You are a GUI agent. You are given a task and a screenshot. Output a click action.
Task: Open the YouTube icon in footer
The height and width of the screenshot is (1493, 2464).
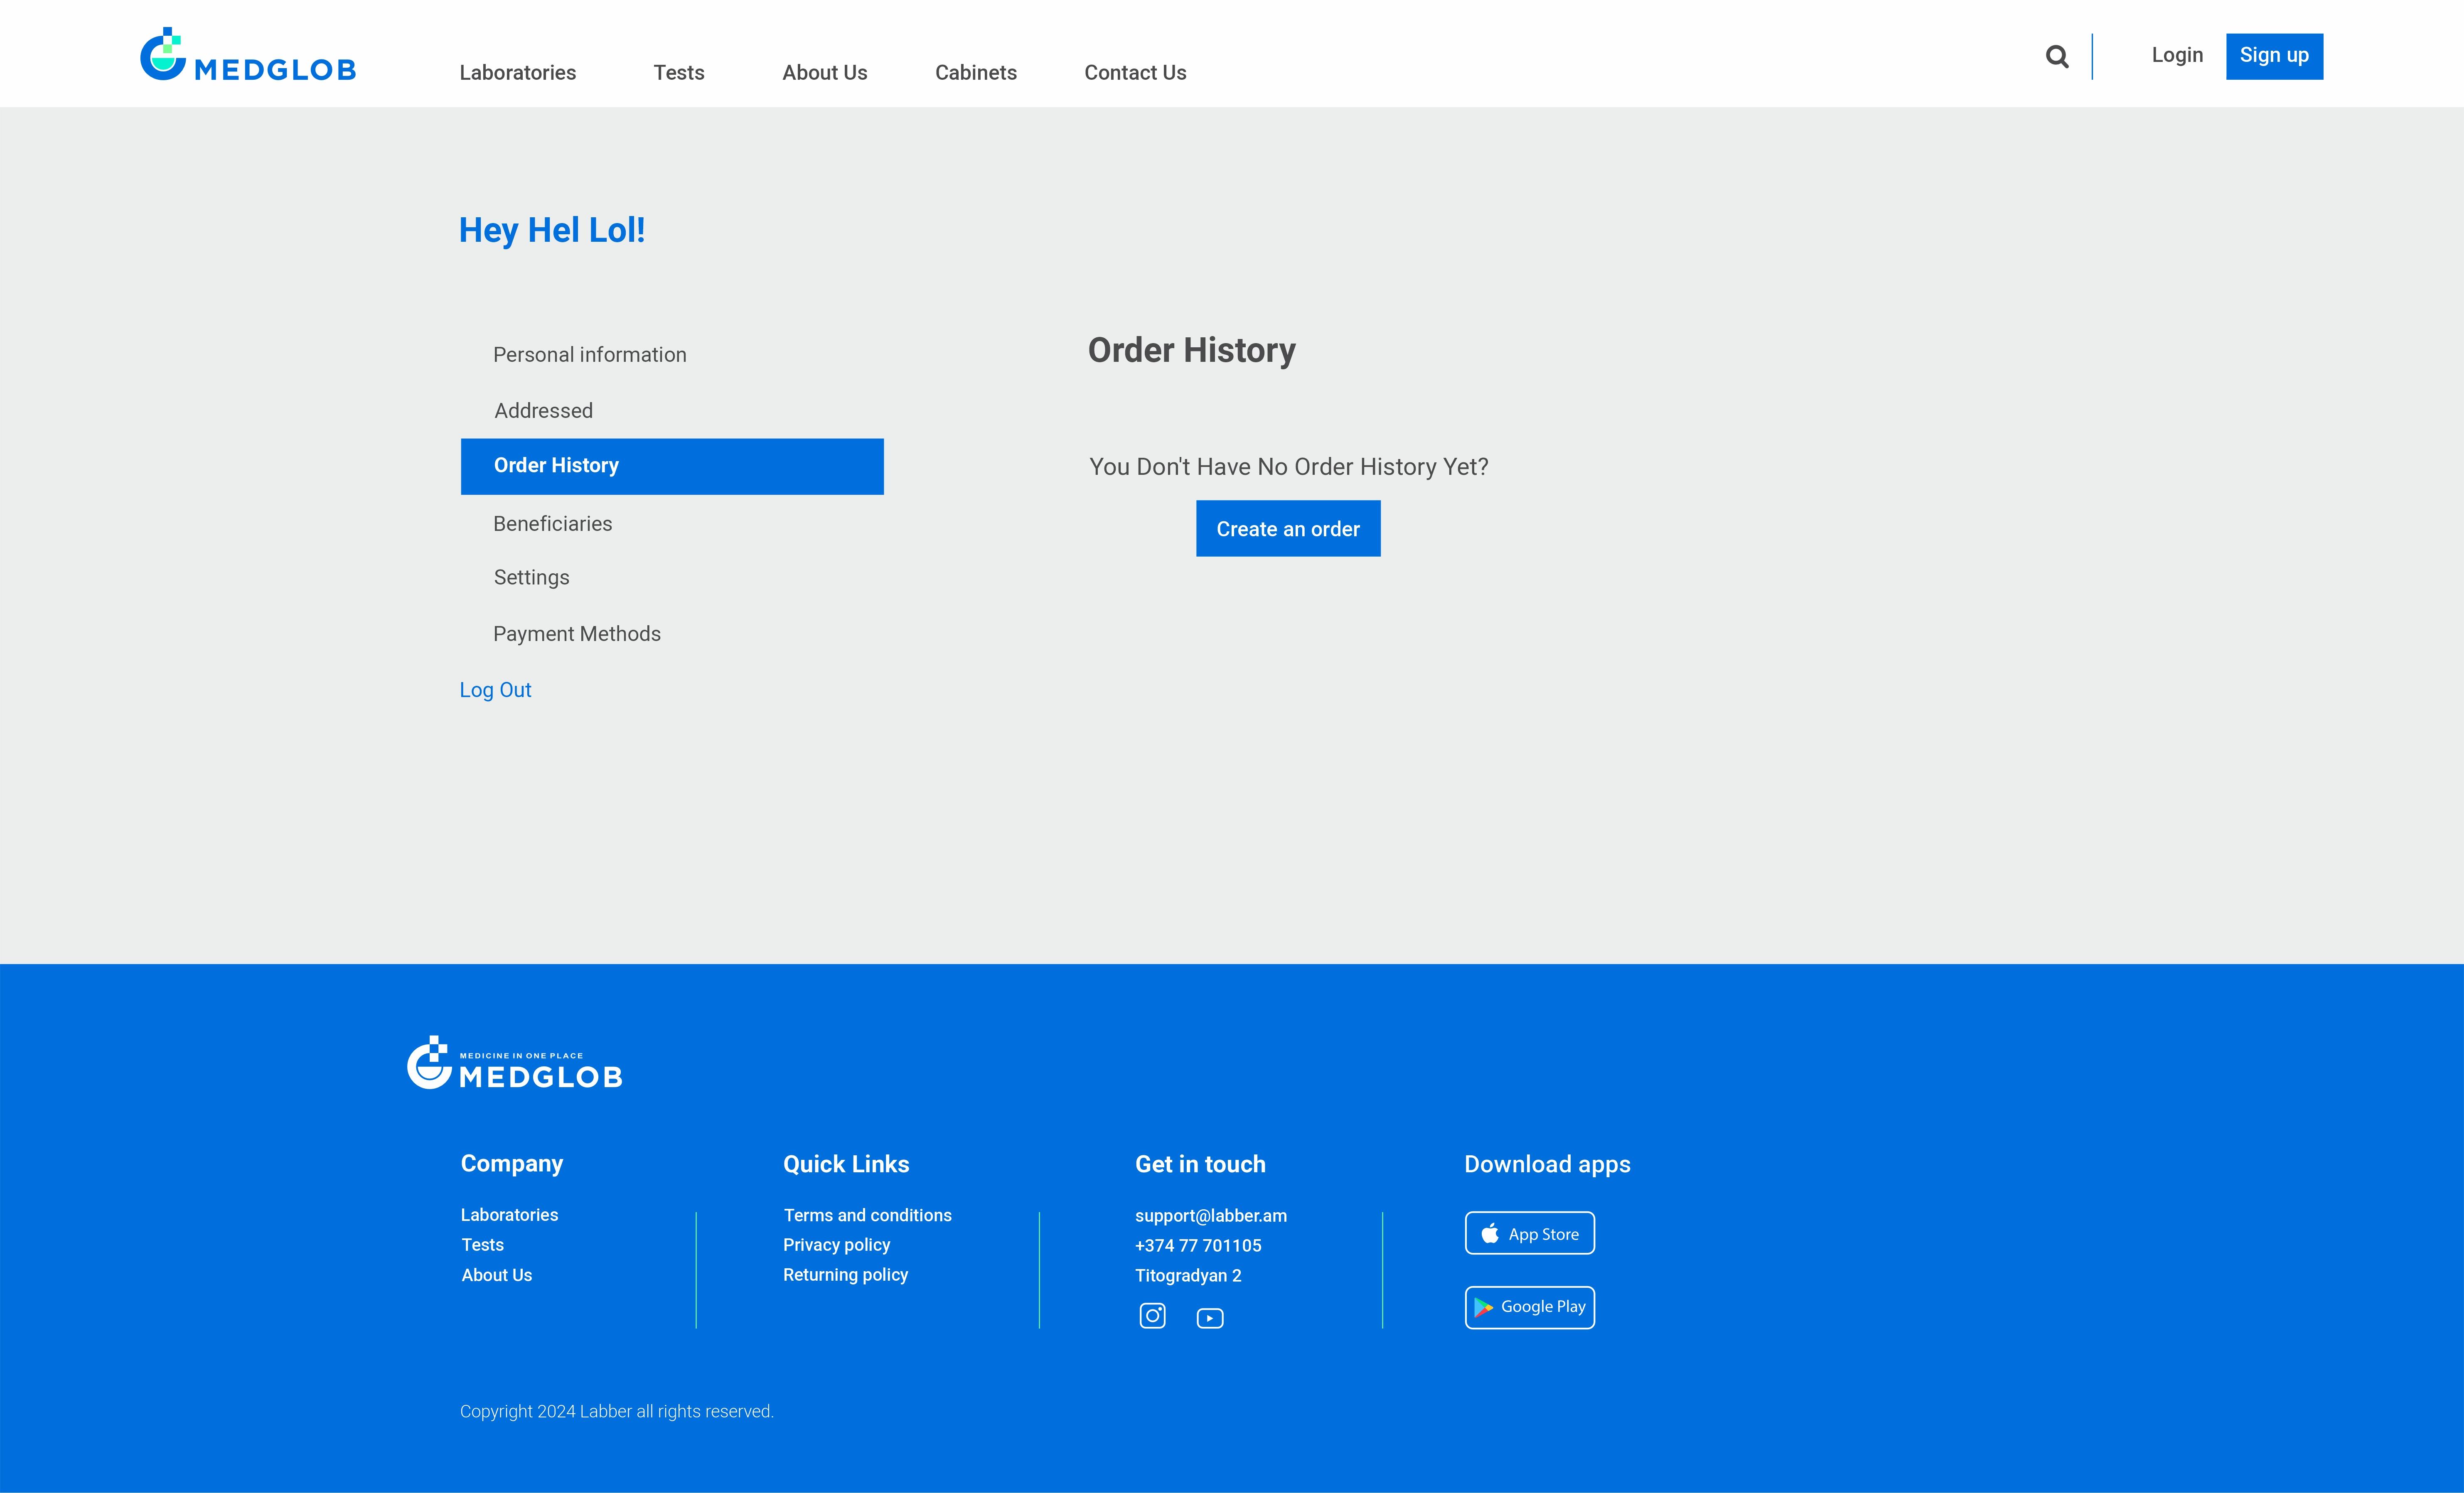(1209, 1318)
